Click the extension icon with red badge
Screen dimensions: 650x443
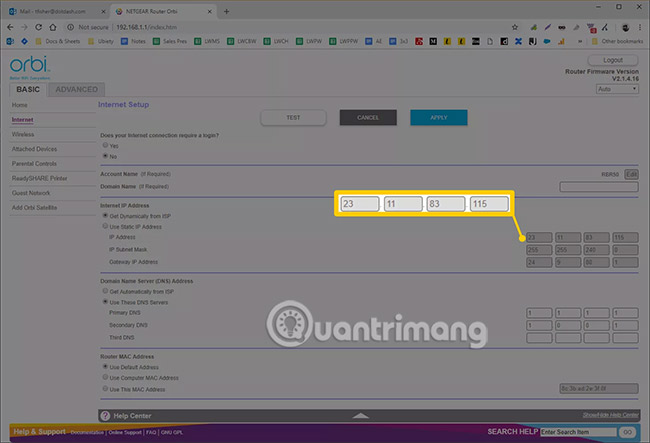pyautogui.click(x=592, y=28)
